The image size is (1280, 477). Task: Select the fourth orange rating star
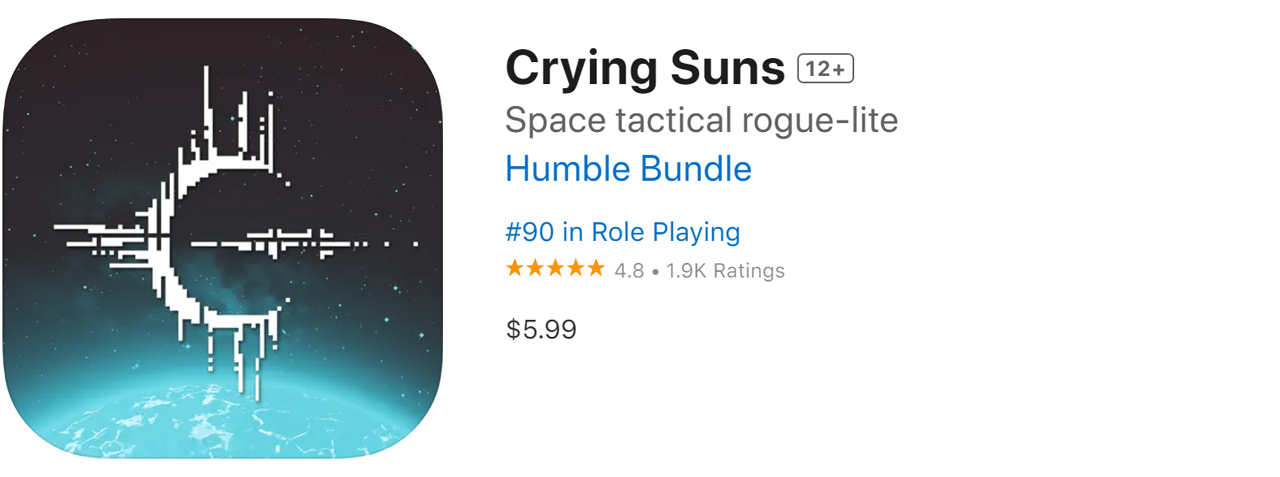tap(575, 269)
